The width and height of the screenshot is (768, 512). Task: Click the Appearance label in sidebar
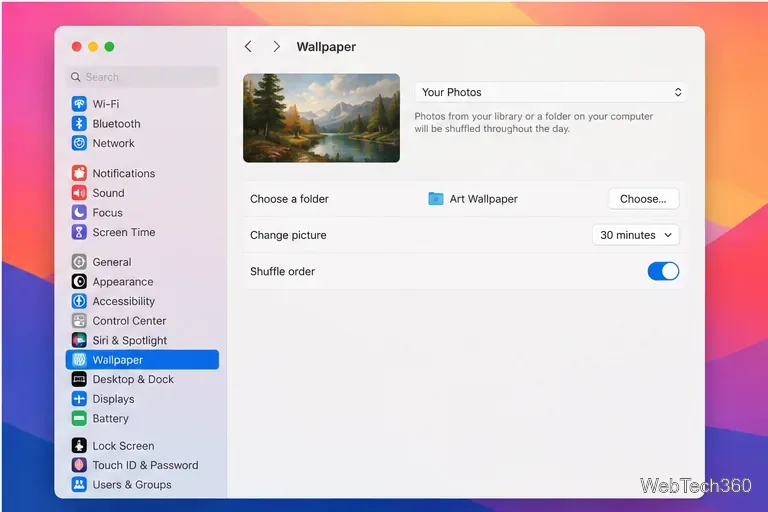click(123, 281)
